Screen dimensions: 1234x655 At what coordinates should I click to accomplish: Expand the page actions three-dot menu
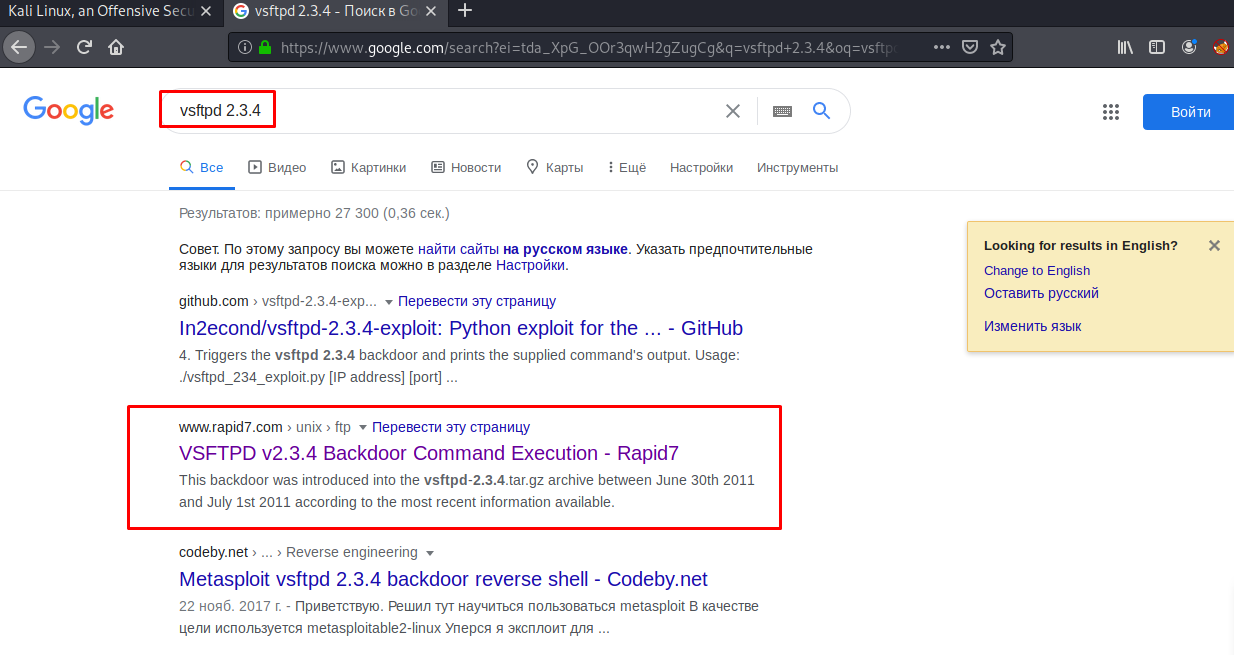tap(942, 47)
